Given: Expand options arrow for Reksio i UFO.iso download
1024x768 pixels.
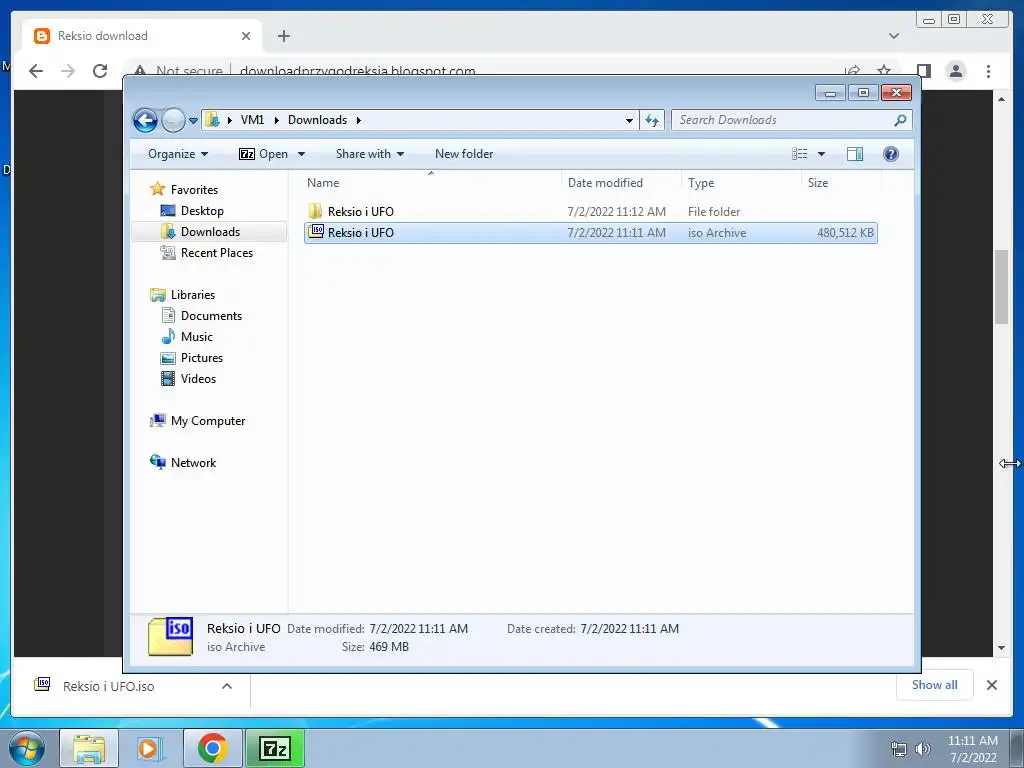Looking at the screenshot, I should (x=227, y=686).
